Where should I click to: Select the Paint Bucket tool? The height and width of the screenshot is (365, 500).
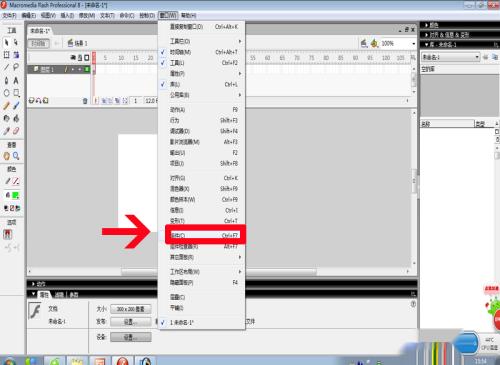[x=16, y=118]
